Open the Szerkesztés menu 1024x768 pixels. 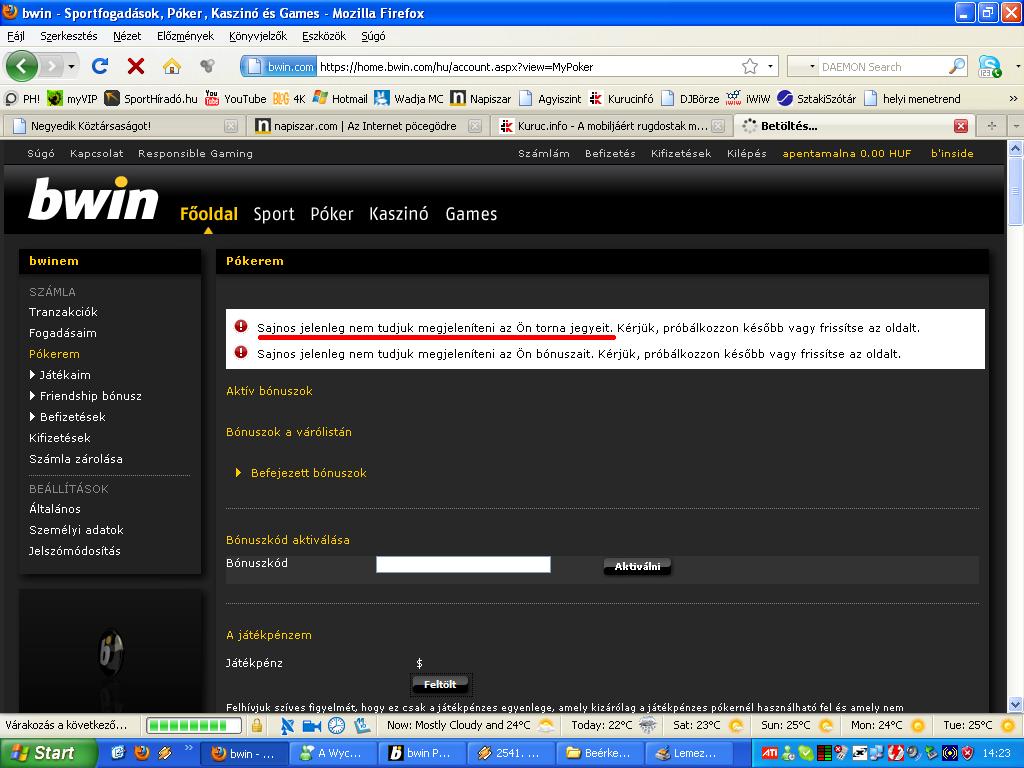(x=69, y=36)
